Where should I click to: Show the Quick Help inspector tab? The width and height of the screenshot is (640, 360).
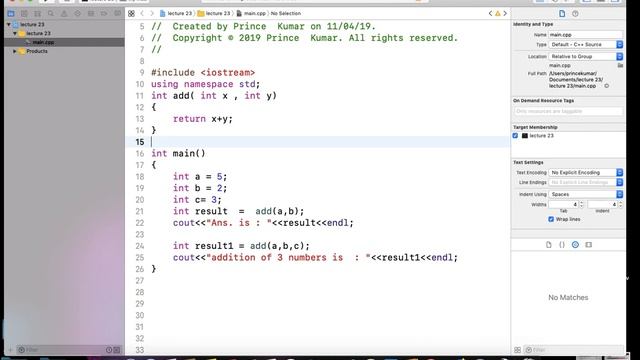pos(575,13)
